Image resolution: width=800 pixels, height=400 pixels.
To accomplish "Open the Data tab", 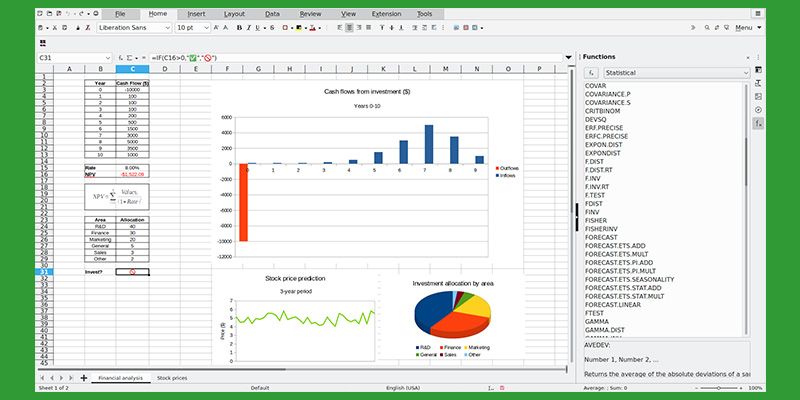I will [272, 14].
